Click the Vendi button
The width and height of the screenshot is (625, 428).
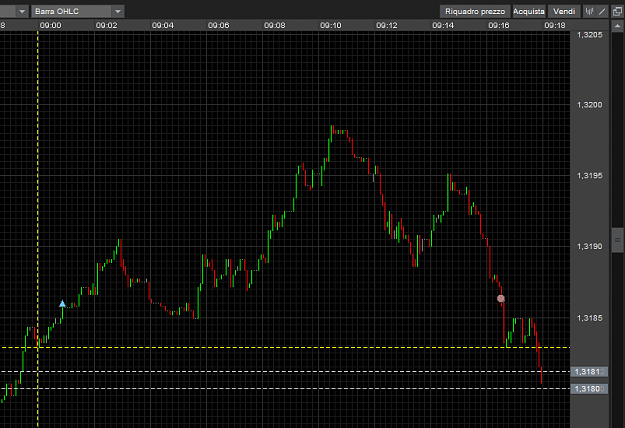(x=564, y=11)
